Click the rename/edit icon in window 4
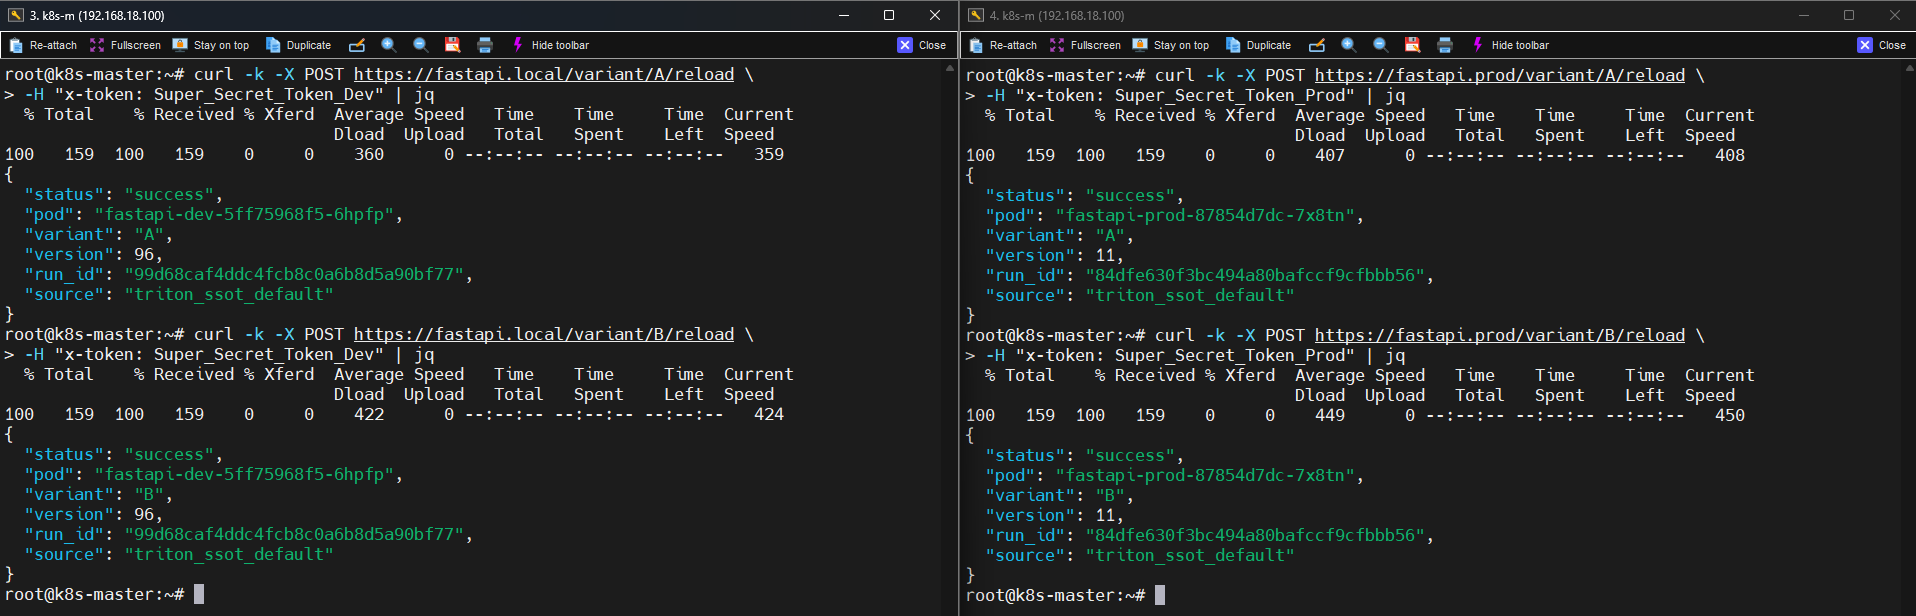Viewport: 1916px width, 616px height. pos(1317,45)
